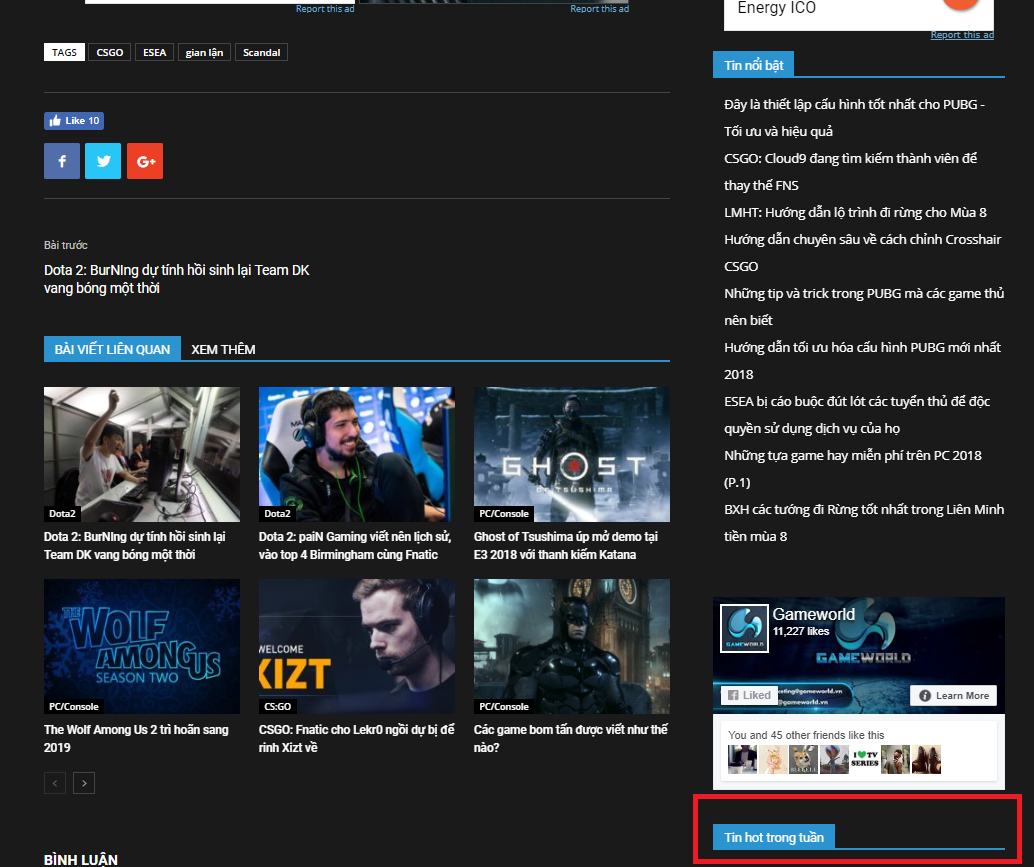Viewport: 1034px width, 867px height.
Task: Click Dota2 category label on BurNIng thumbnail
Action: coord(63,514)
